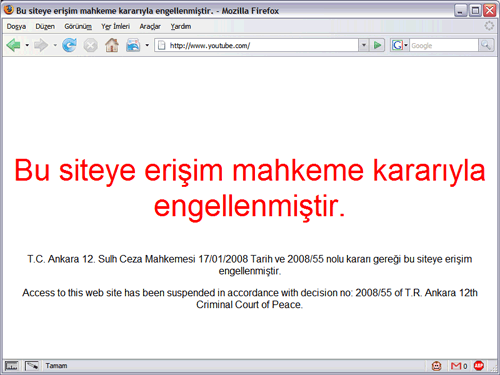This screenshot has height=375, width=500.
Task: Open the search engine selector dropdown arrow
Action: pyautogui.click(x=406, y=45)
